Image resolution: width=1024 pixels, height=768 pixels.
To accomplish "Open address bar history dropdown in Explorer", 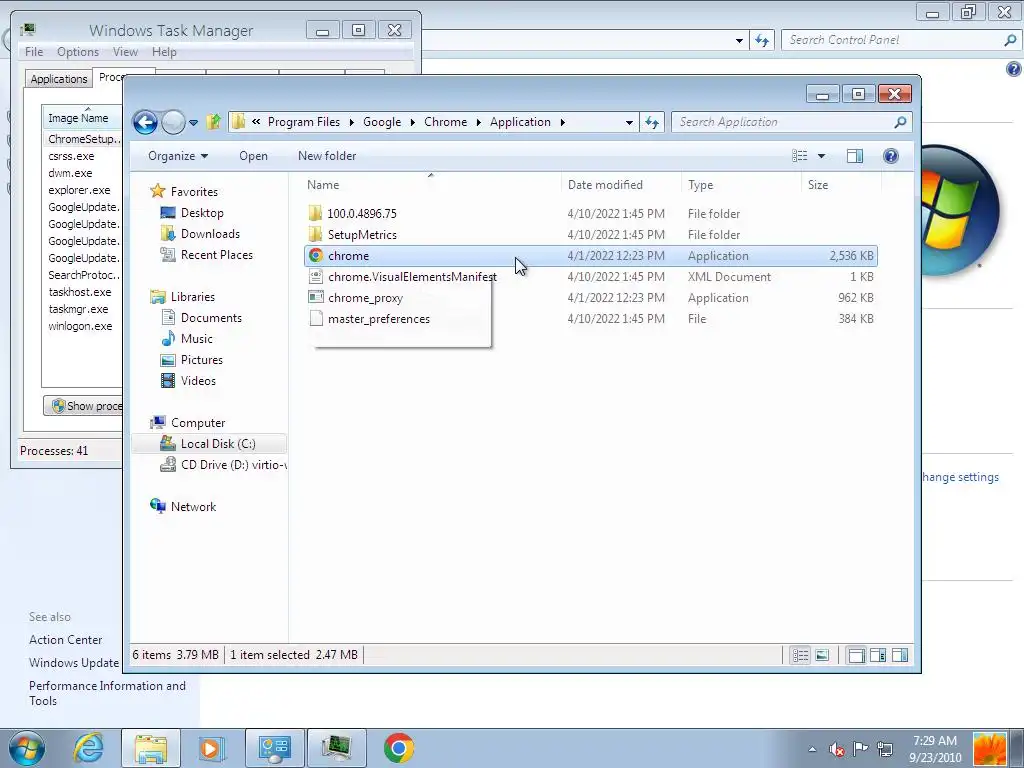I will (629, 122).
